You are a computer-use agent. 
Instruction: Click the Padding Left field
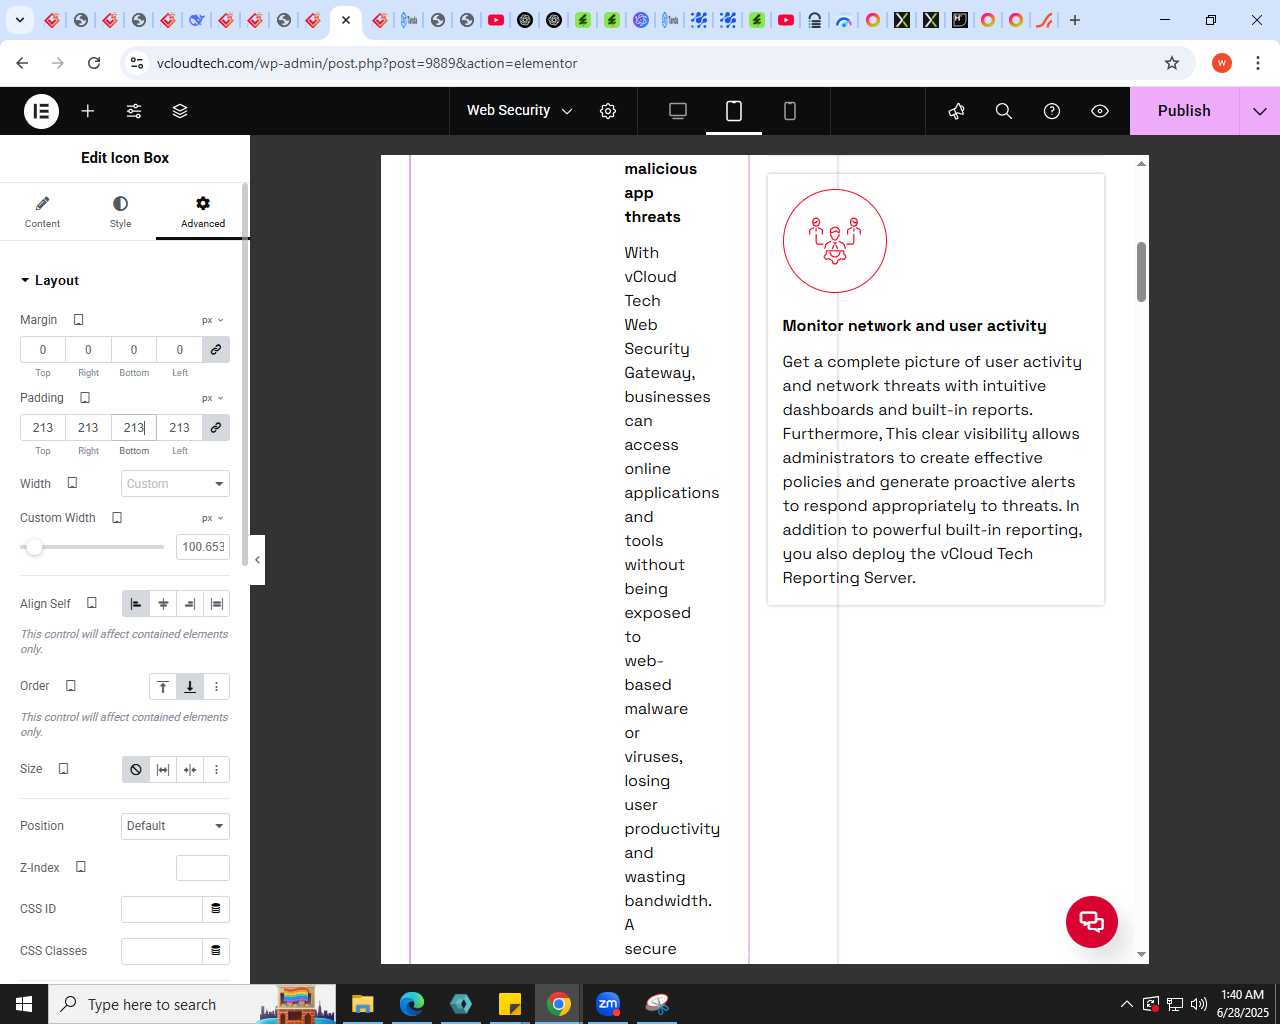point(180,428)
